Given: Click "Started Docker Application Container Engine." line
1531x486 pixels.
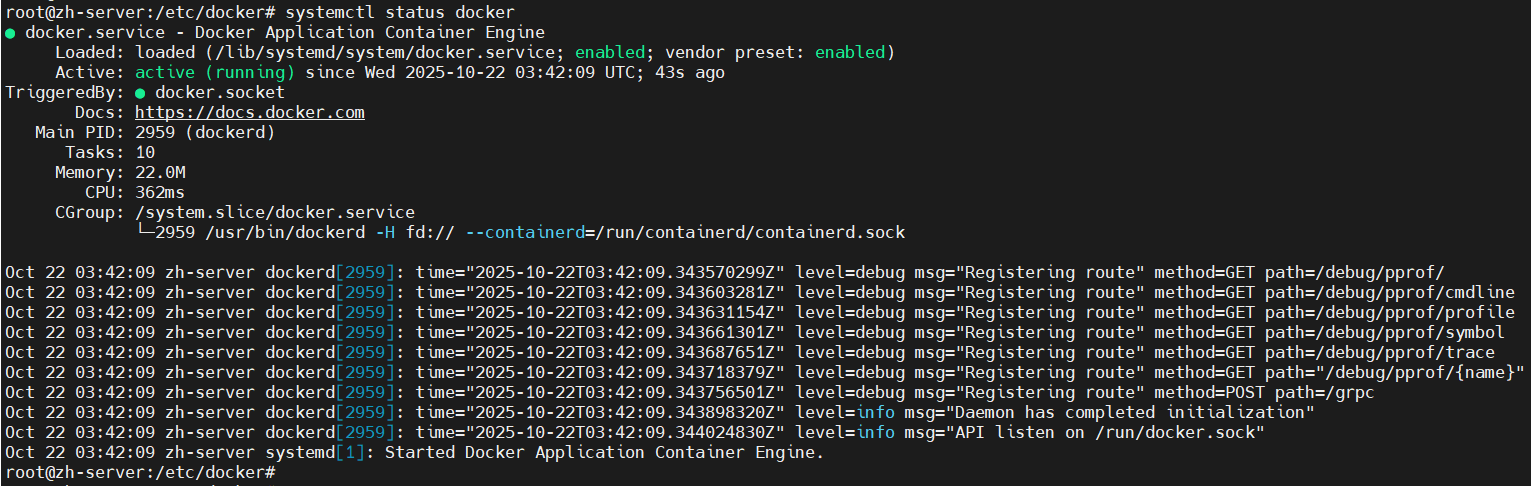Looking at the screenshot, I should (605, 452).
